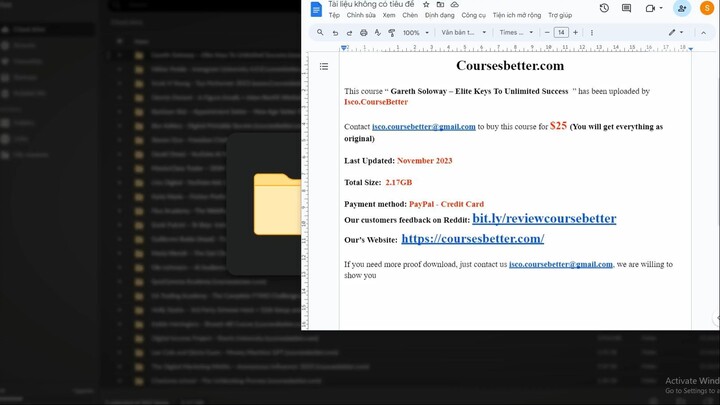Print the document
720x405 pixels.
(x=364, y=33)
